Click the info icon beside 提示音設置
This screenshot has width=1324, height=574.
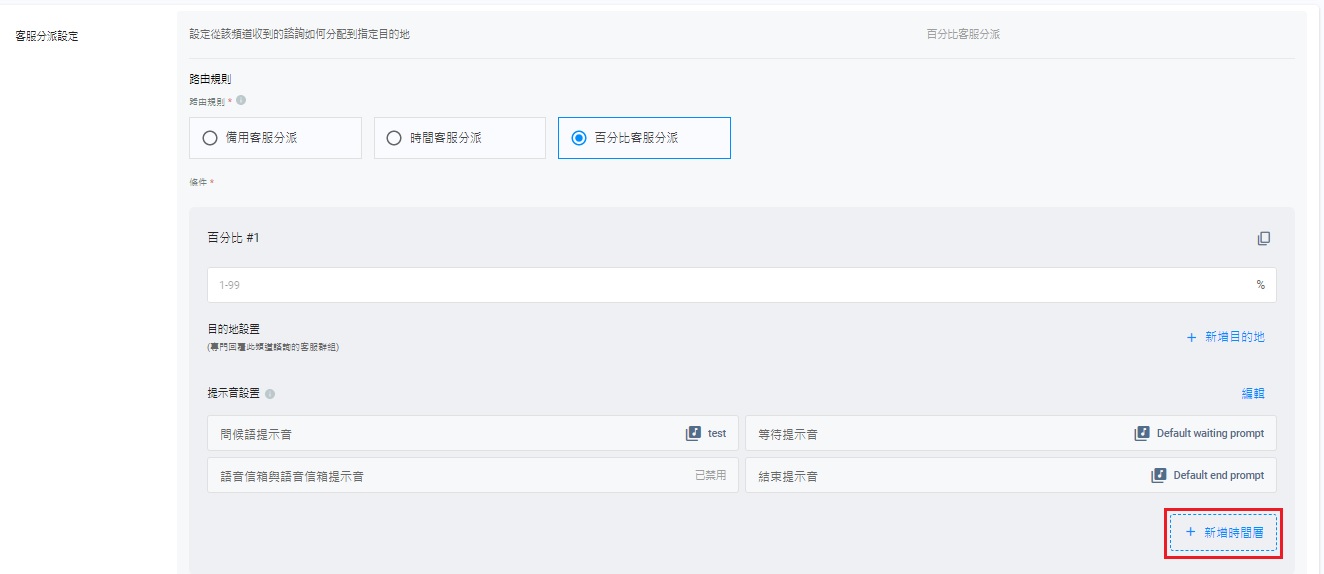tap(270, 394)
